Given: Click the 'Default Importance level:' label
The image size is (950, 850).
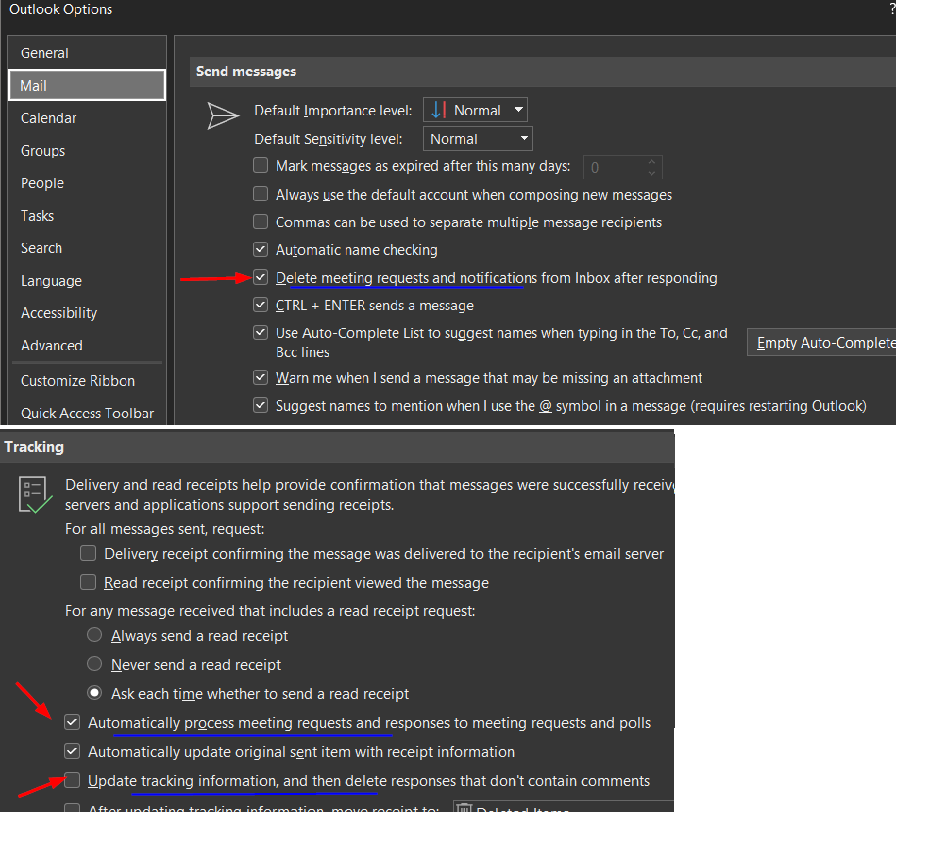Looking at the screenshot, I should point(333,111).
